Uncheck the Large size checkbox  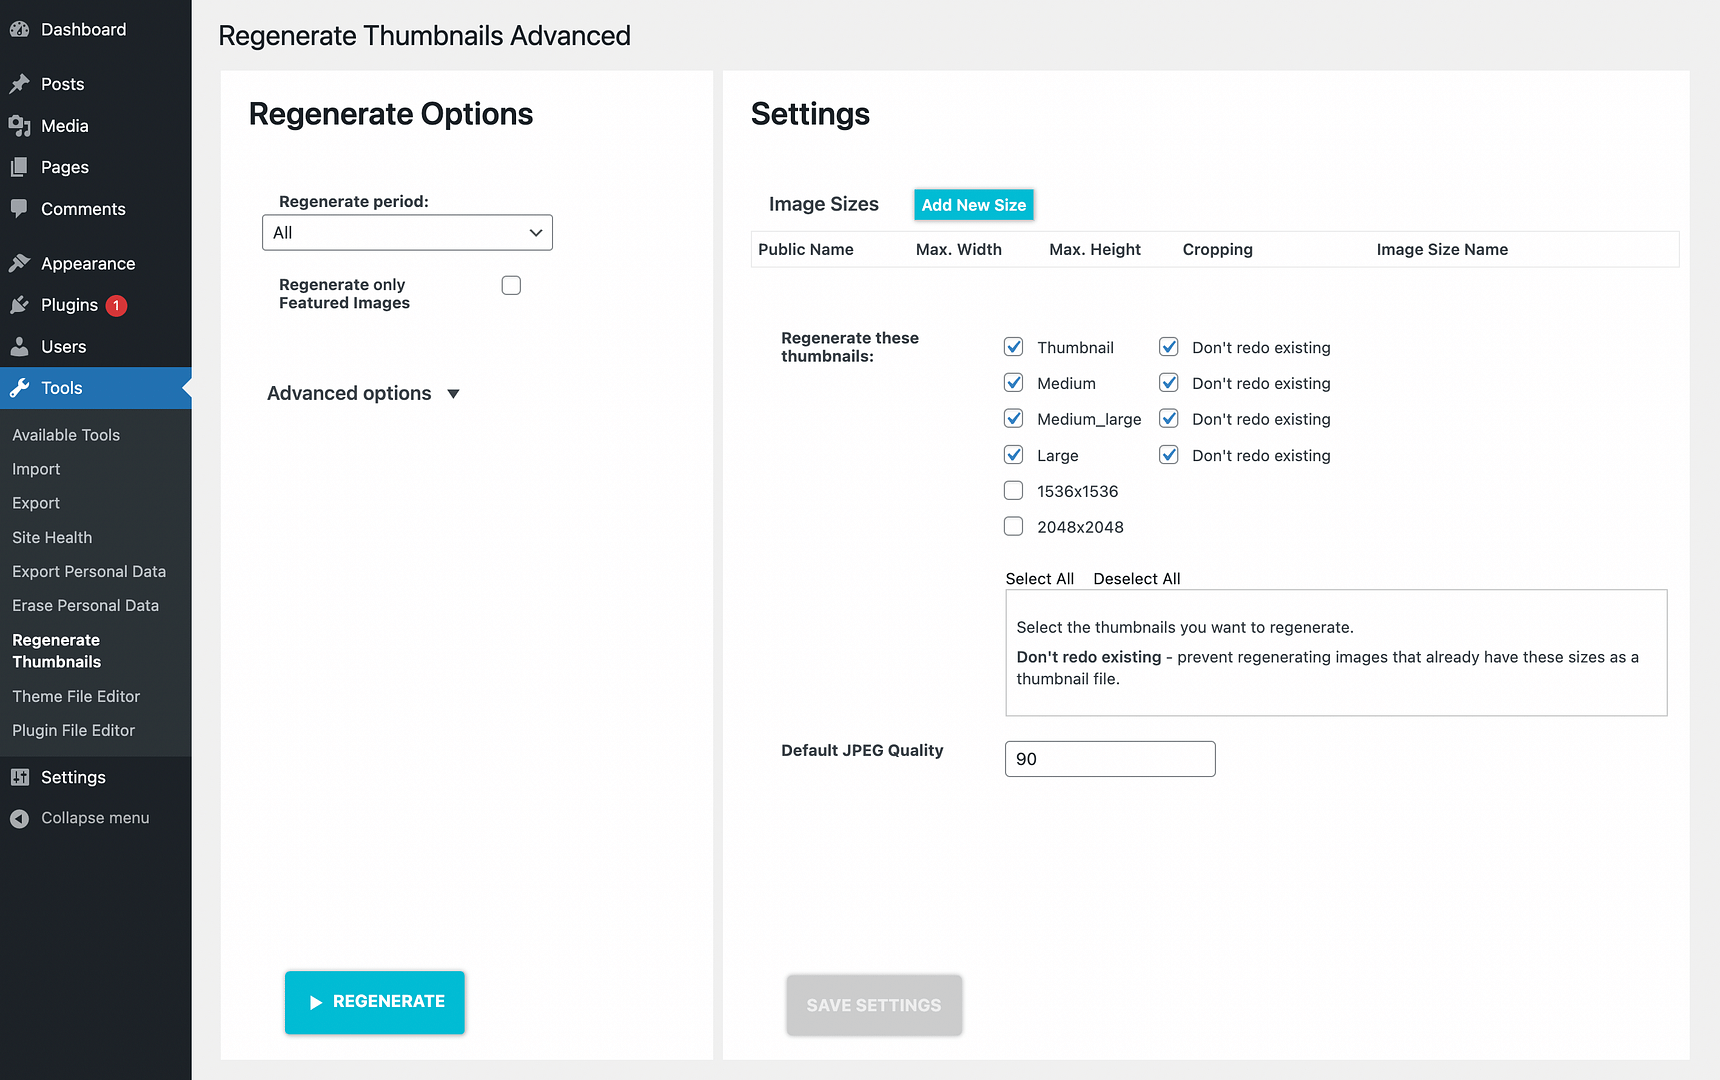1013,455
